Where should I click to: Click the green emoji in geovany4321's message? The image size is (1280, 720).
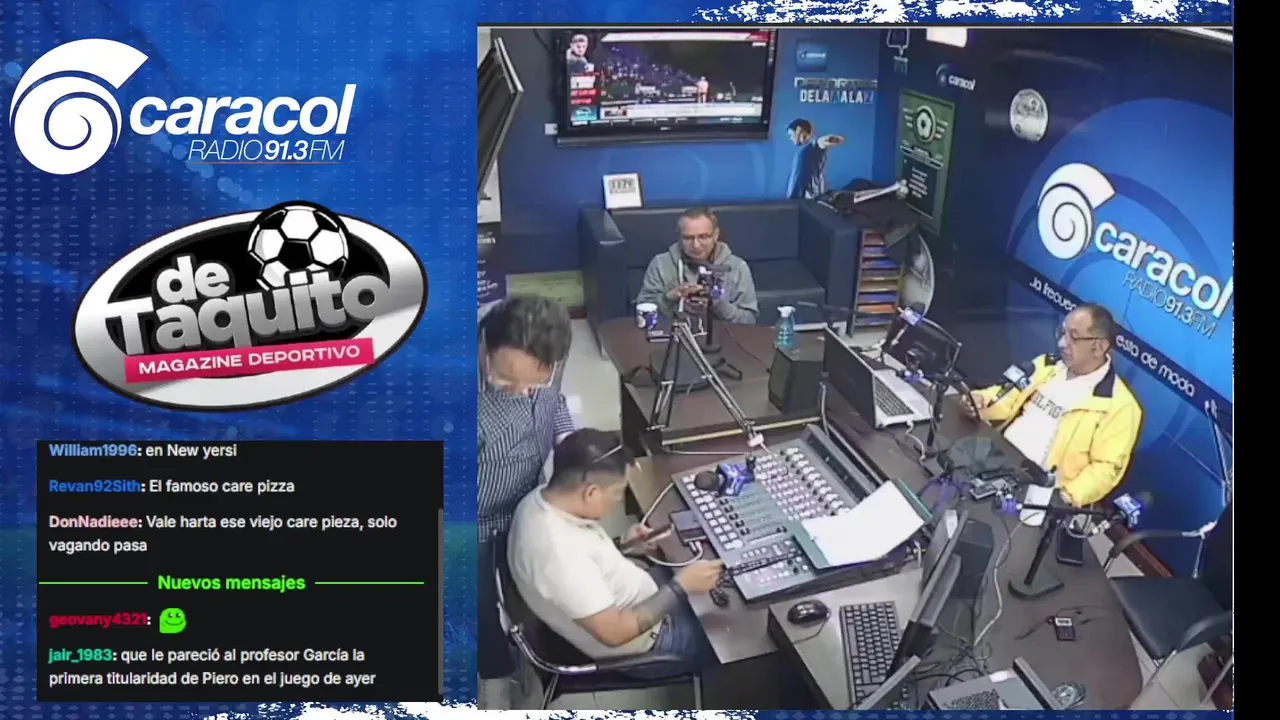pos(173,620)
